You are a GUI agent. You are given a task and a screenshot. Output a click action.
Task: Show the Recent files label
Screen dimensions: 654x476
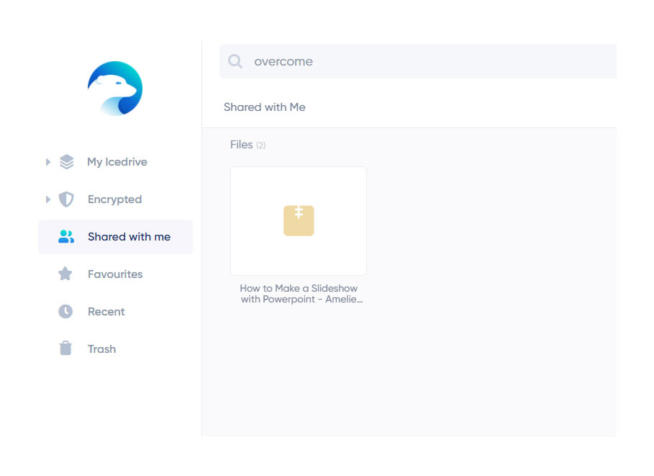click(x=106, y=311)
